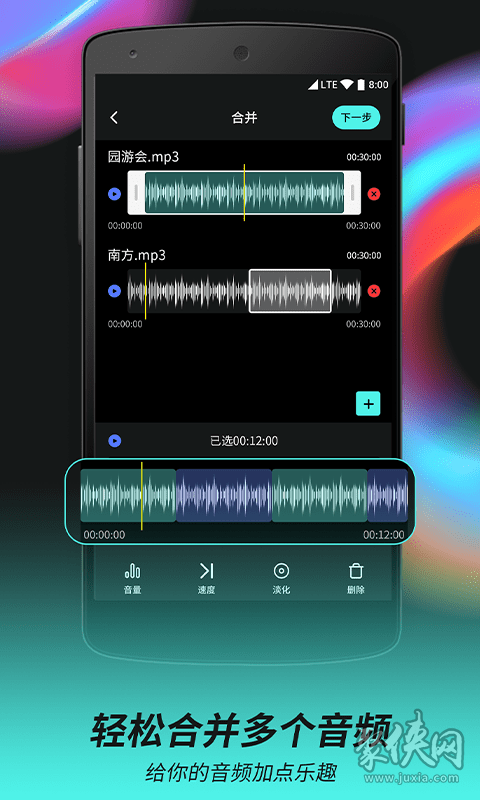480x800 pixels.
Task: Click the battery icon in status bar
Action: coord(361,85)
